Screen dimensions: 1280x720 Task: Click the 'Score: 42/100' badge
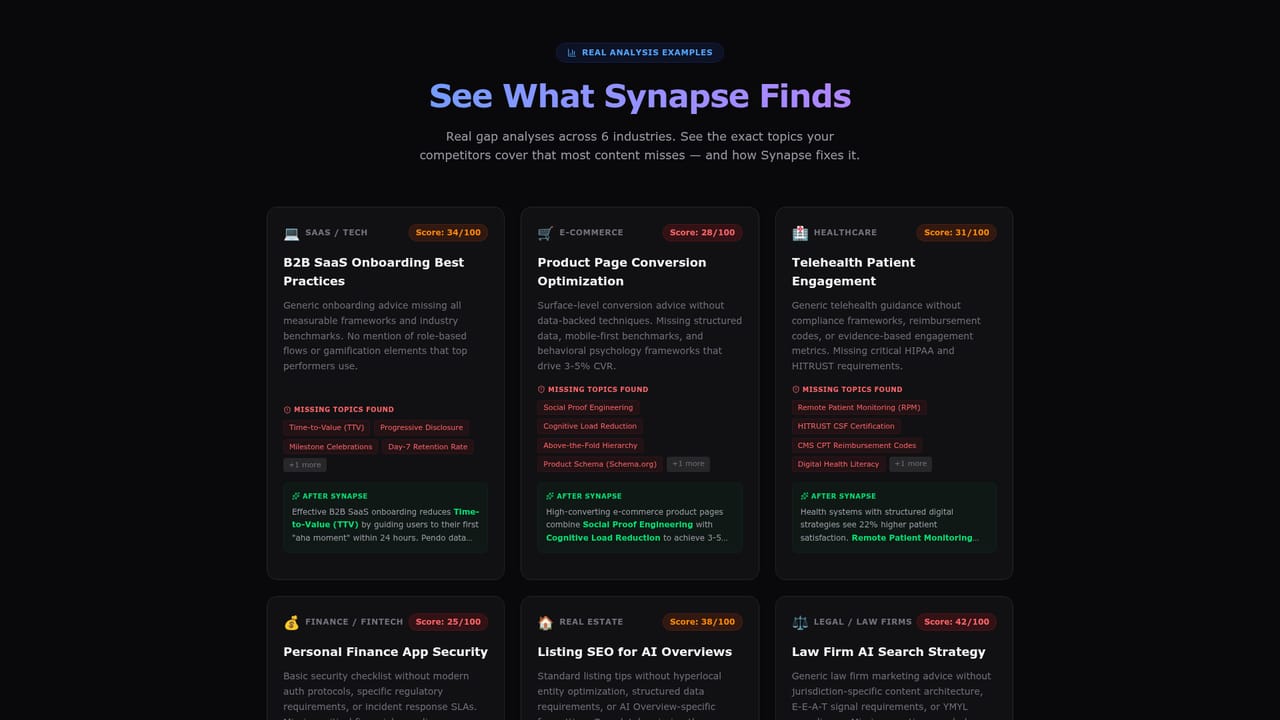click(957, 622)
